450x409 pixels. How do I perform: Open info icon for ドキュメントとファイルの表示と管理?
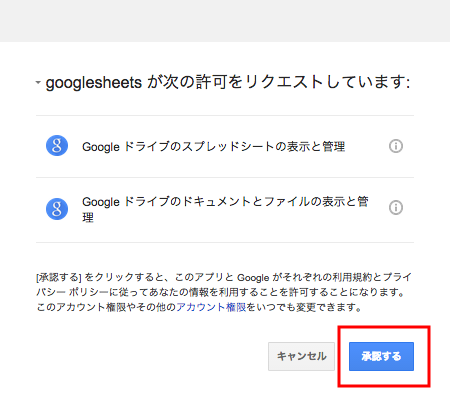(396, 208)
